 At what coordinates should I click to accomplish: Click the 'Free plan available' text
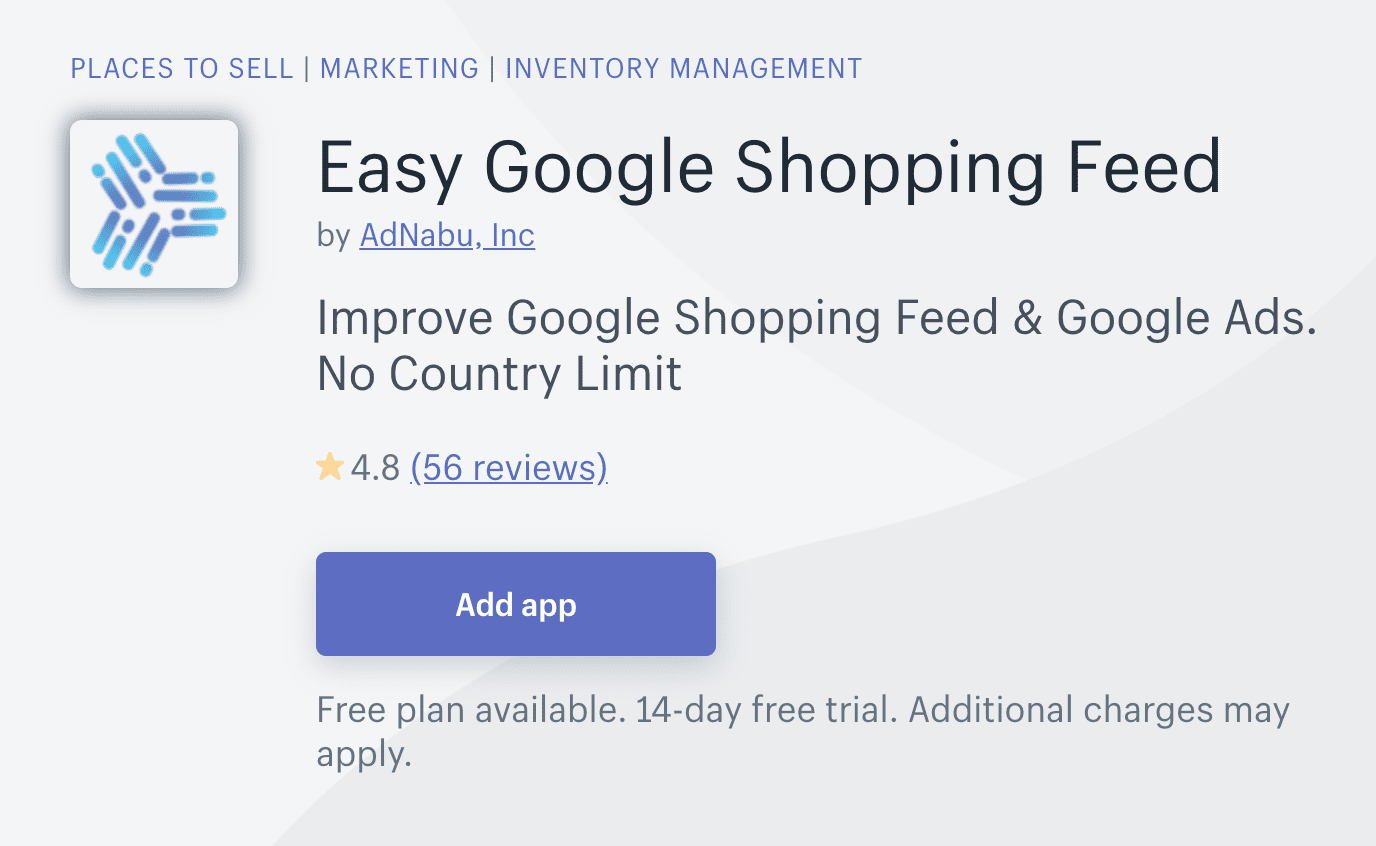click(466, 710)
